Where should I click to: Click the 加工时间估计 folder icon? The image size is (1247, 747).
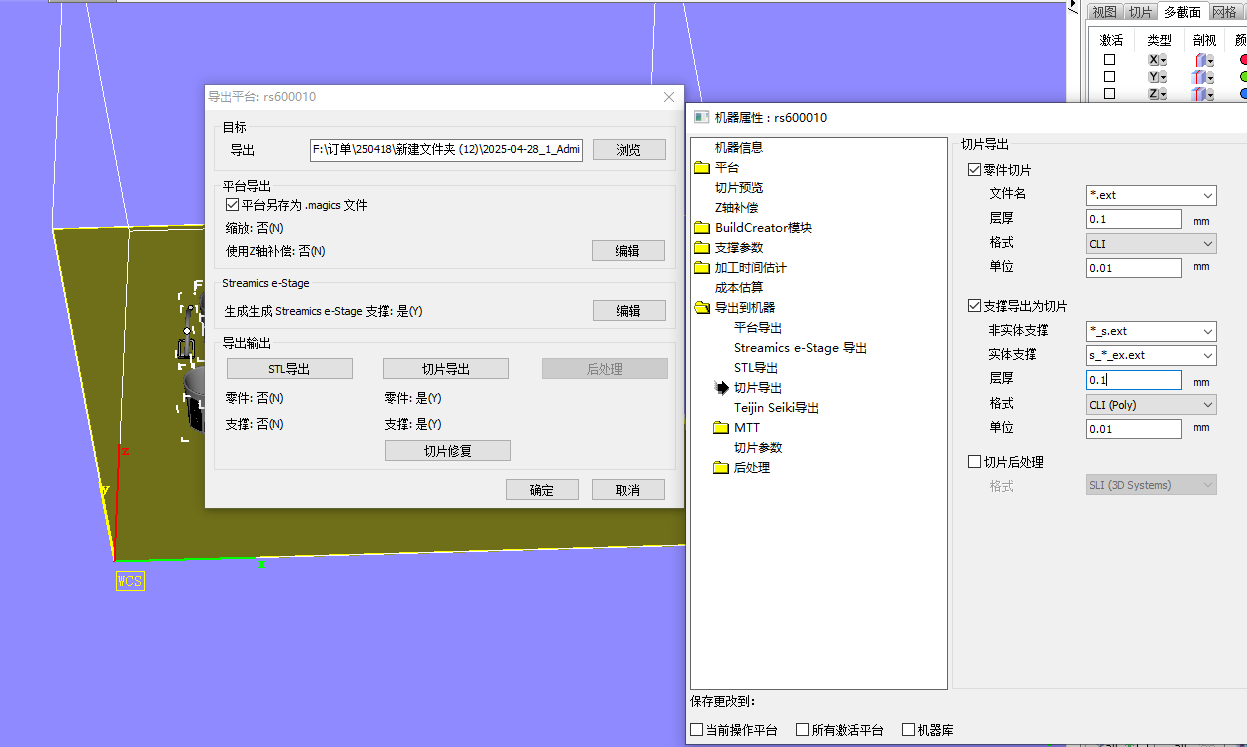point(701,268)
